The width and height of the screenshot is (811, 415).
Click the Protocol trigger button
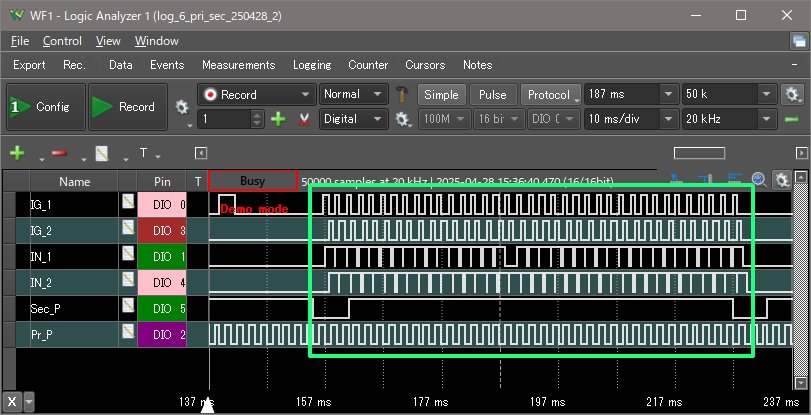click(x=550, y=95)
